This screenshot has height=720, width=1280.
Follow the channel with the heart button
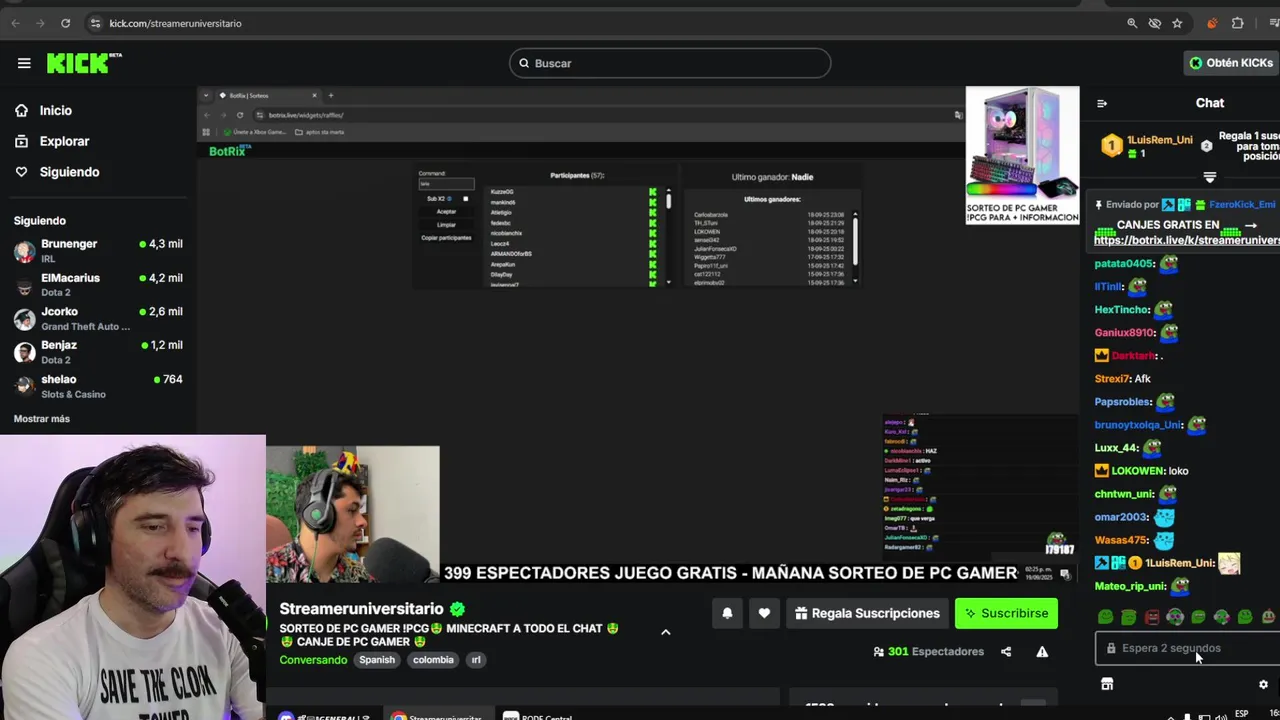click(x=764, y=613)
